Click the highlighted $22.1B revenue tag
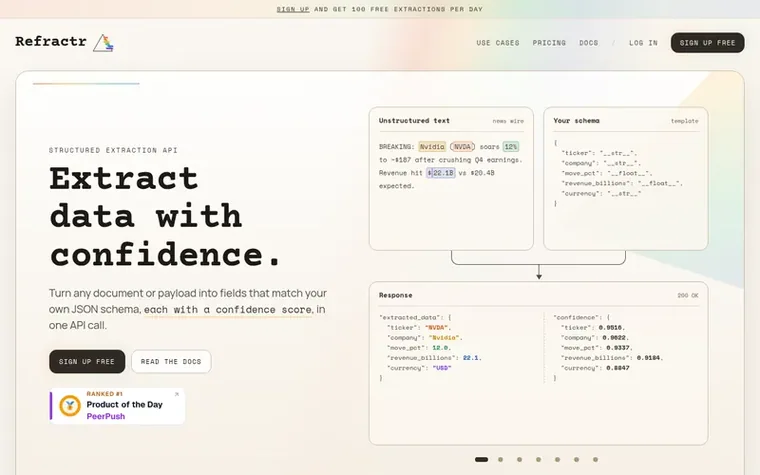Viewport: 760px width, 475px height. point(441,173)
